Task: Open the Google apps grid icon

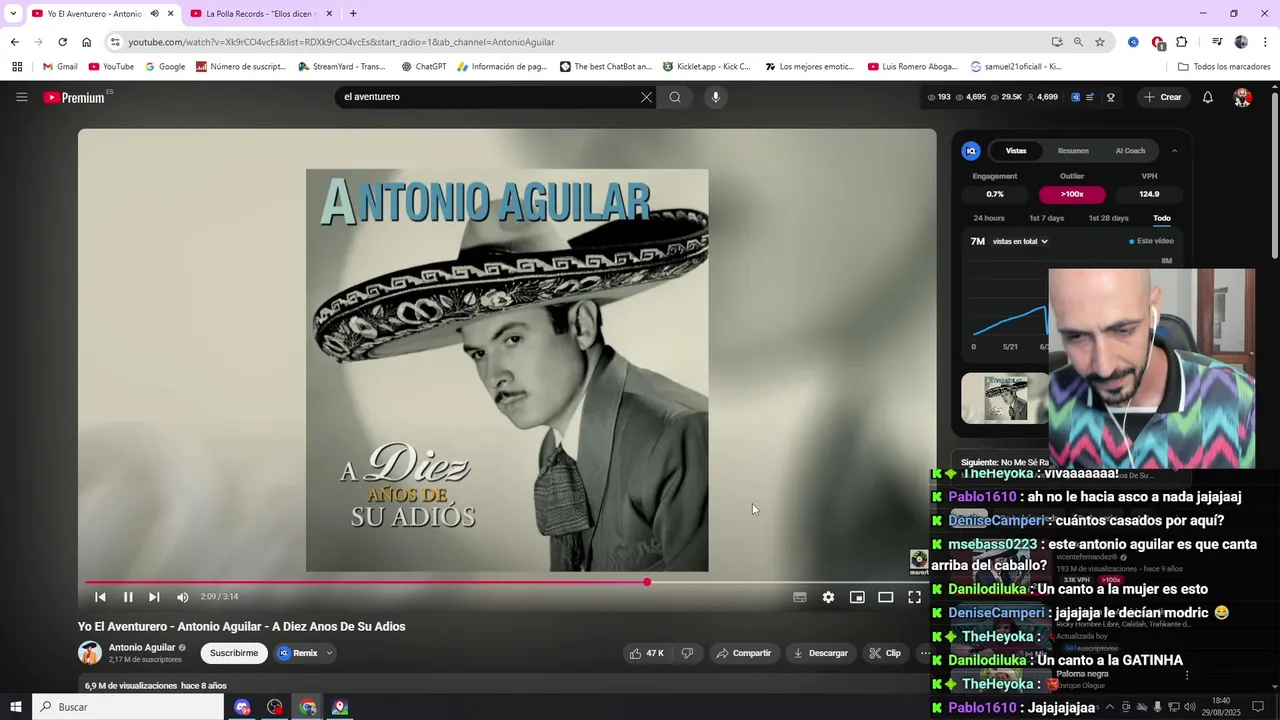Action: tap(17, 67)
